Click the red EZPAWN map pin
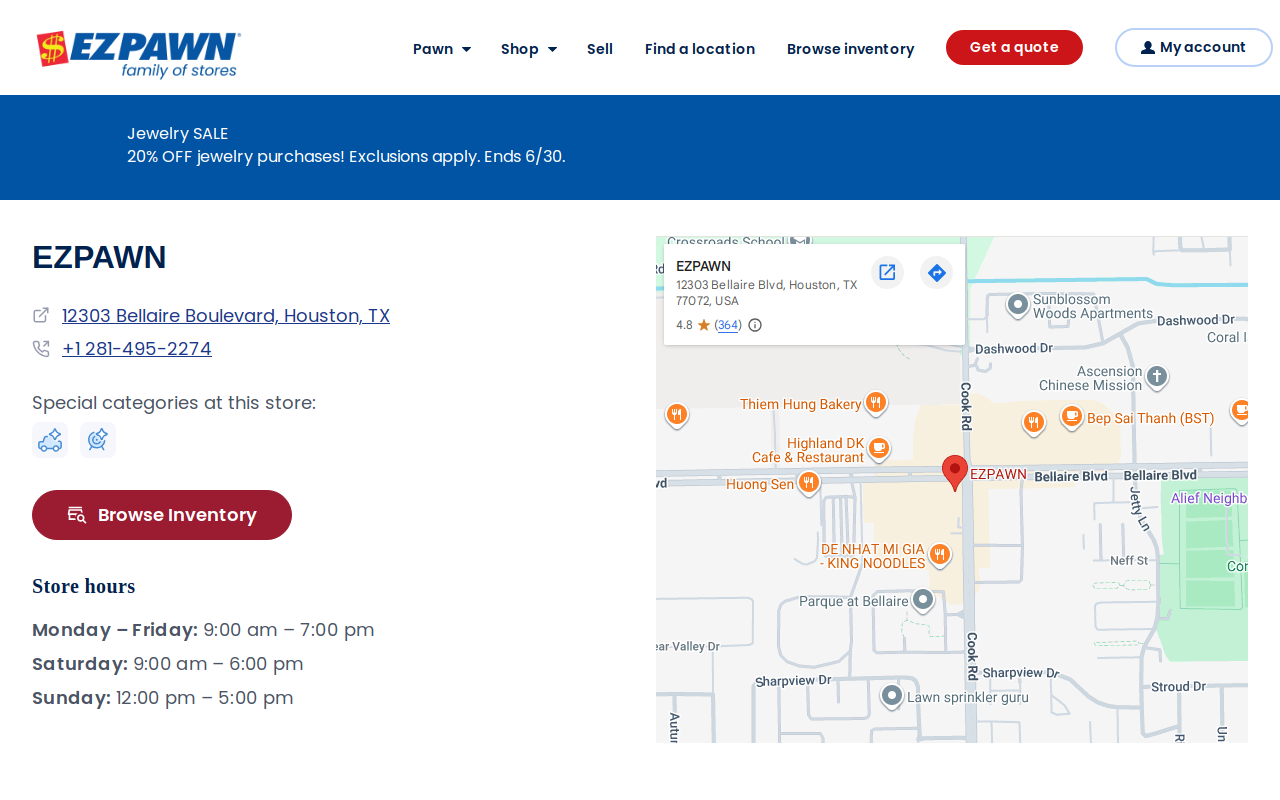The image size is (1280, 800). point(955,472)
